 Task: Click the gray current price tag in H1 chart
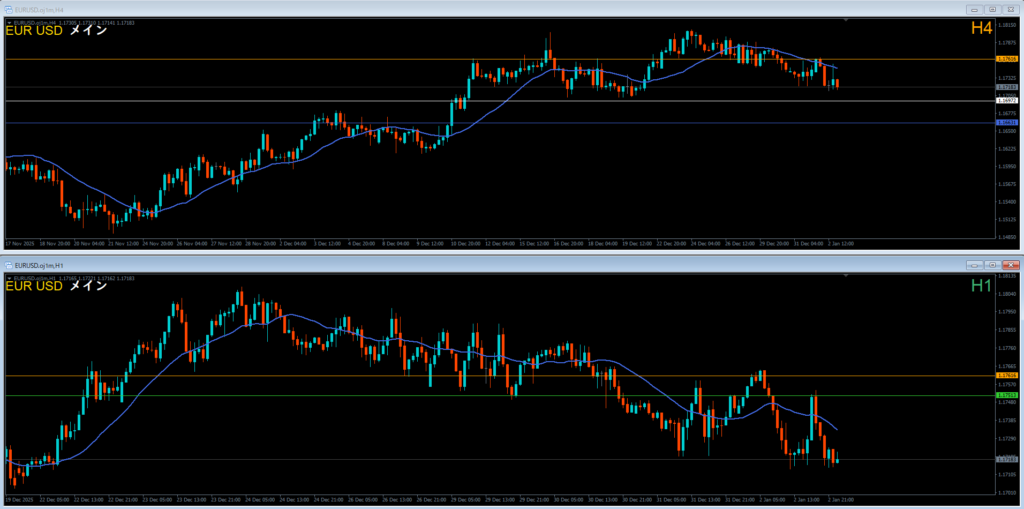(x=1006, y=459)
